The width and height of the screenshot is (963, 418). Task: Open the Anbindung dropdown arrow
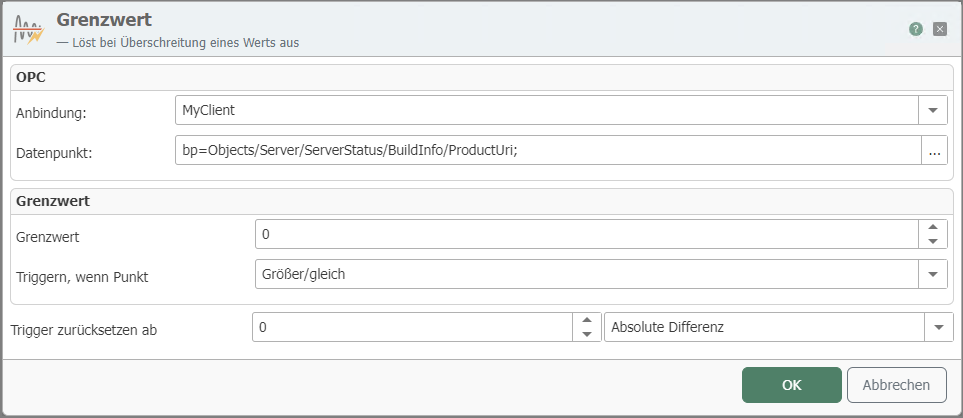(x=933, y=110)
